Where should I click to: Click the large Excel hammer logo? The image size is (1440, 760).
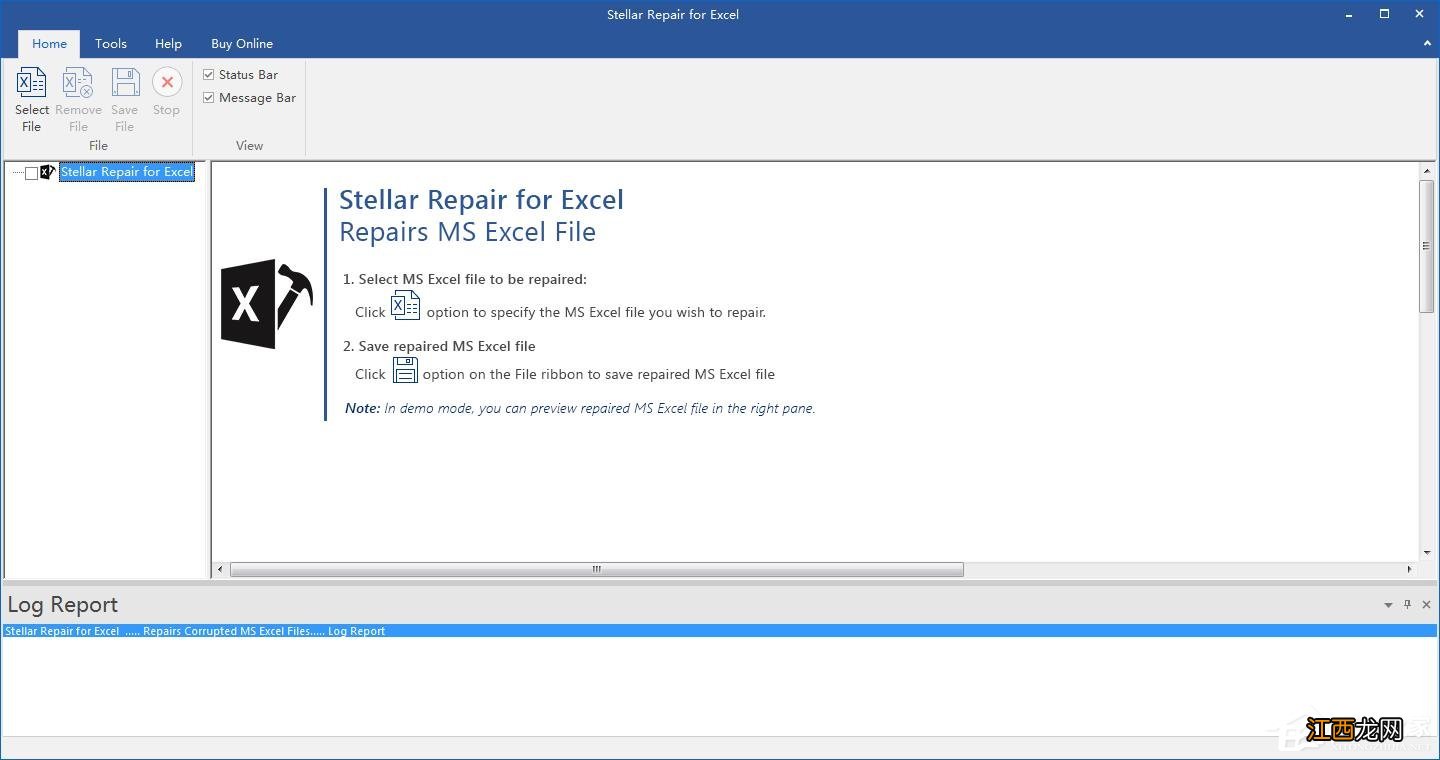pos(266,304)
